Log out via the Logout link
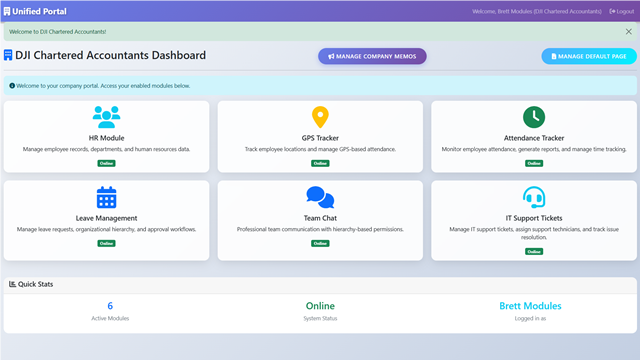Viewport: 640px width, 360px height. coord(622,11)
